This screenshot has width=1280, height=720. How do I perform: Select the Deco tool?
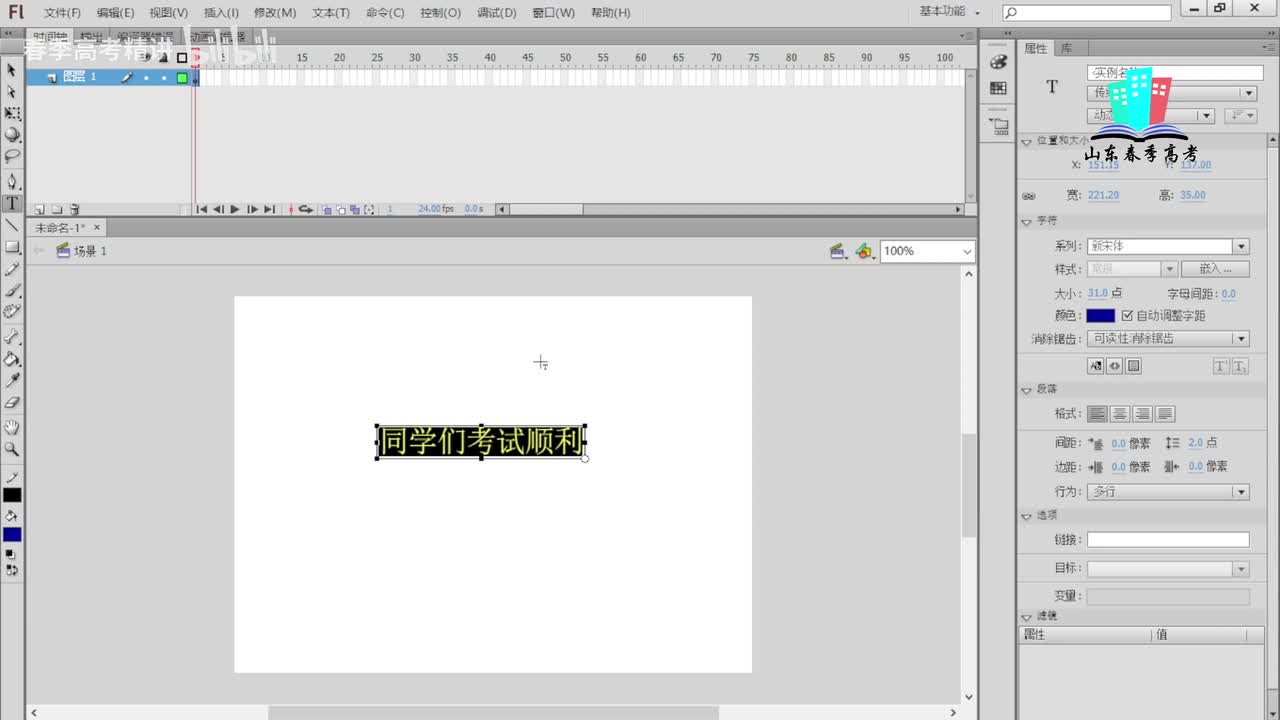point(12,313)
